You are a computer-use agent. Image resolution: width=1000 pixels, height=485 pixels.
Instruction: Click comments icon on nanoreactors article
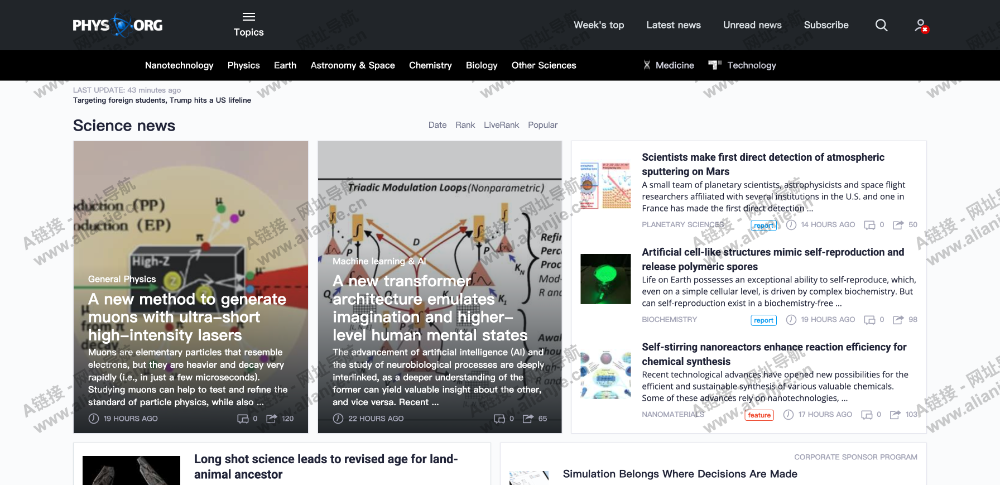coord(867,415)
